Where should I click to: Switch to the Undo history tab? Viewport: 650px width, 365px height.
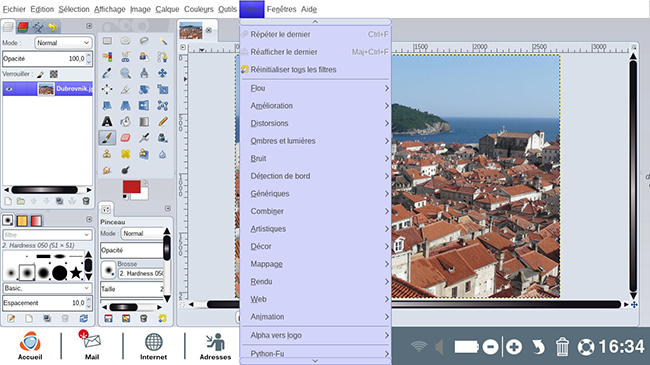click(x=53, y=27)
